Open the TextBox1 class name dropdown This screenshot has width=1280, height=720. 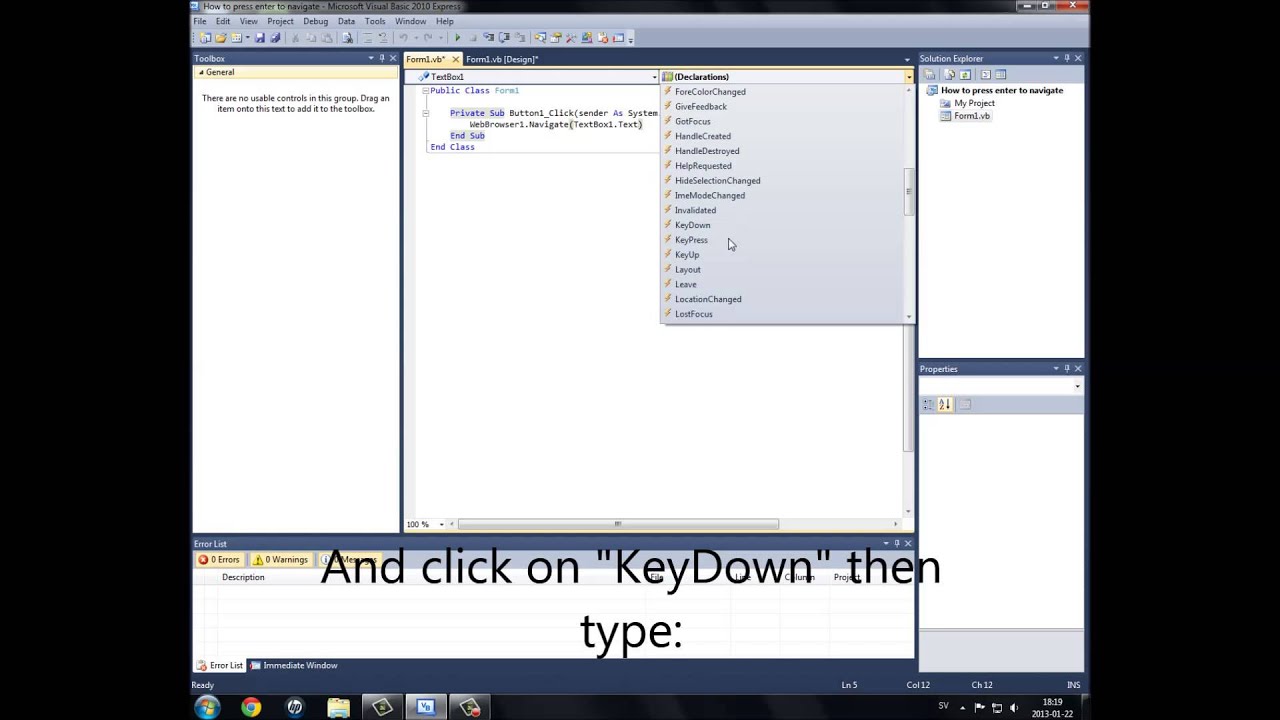(654, 77)
